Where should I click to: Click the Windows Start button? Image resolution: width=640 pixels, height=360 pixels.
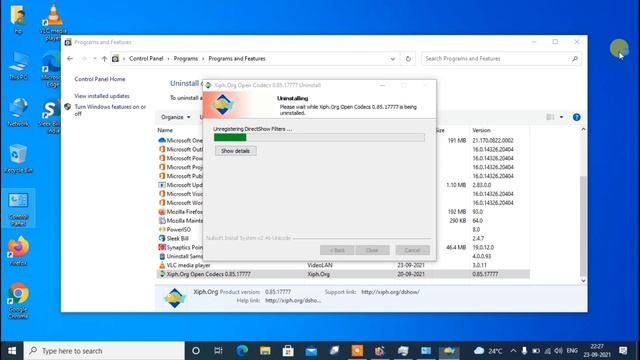pos(12,351)
